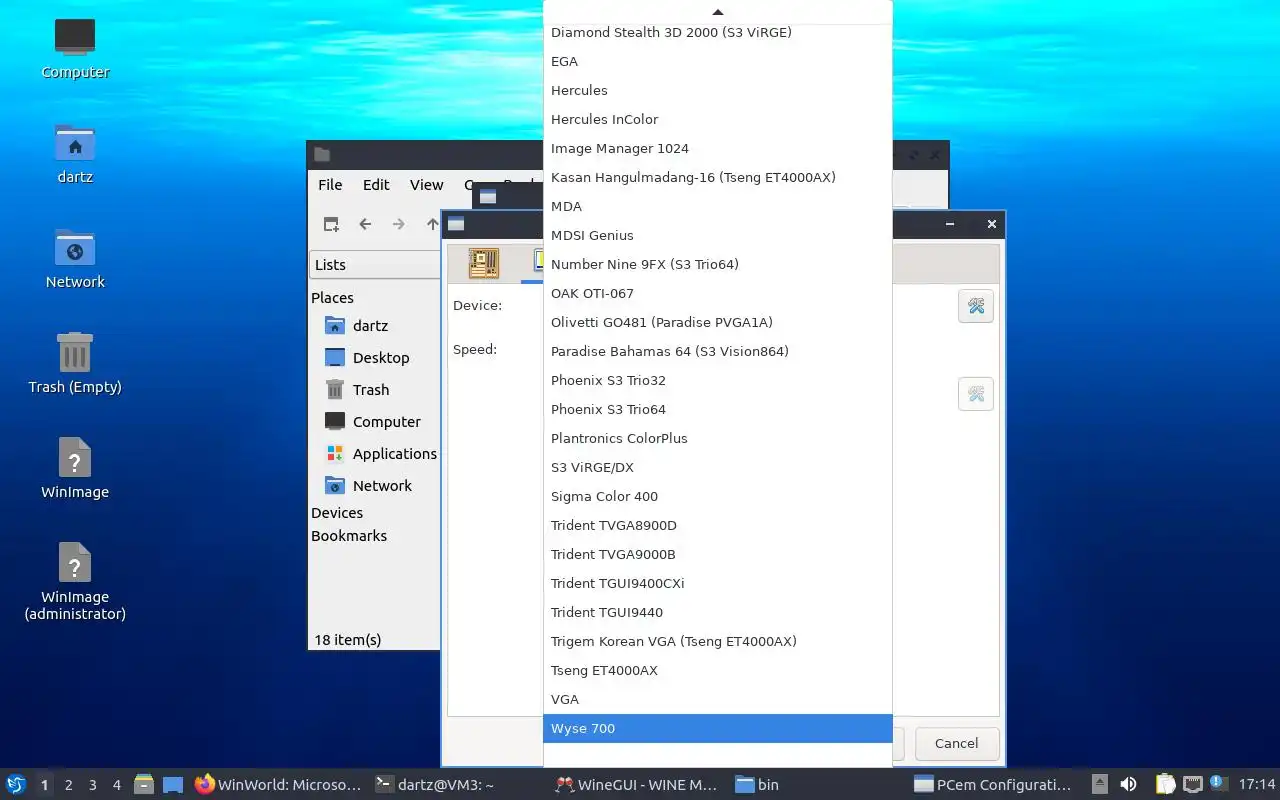Switch to the Firefox WinWorld taskbar window
The image size is (1280, 800).
pos(278,785)
